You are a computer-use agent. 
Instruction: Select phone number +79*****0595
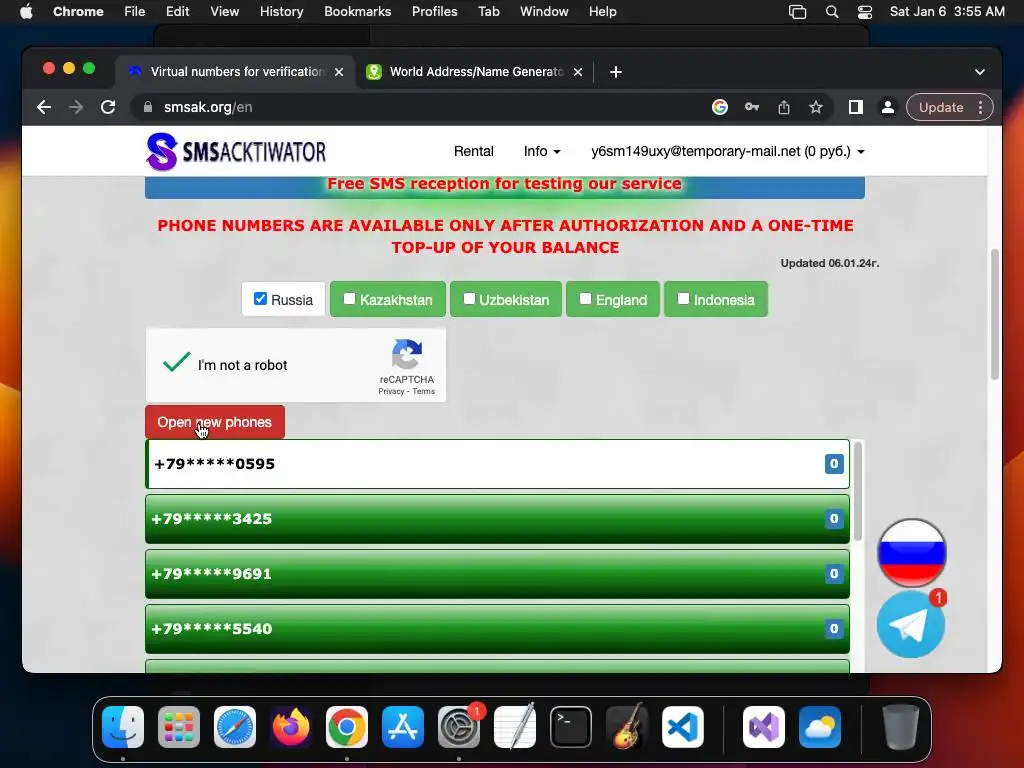[498, 464]
